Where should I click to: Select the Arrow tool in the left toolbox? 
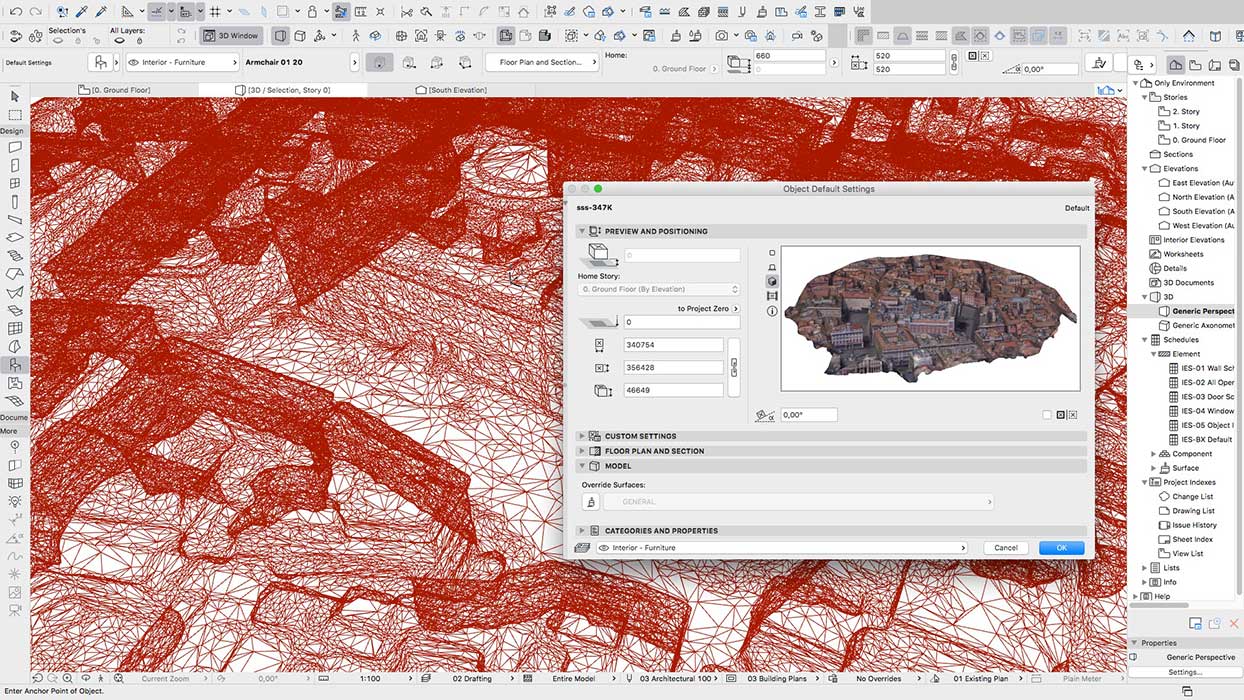[x=13, y=96]
